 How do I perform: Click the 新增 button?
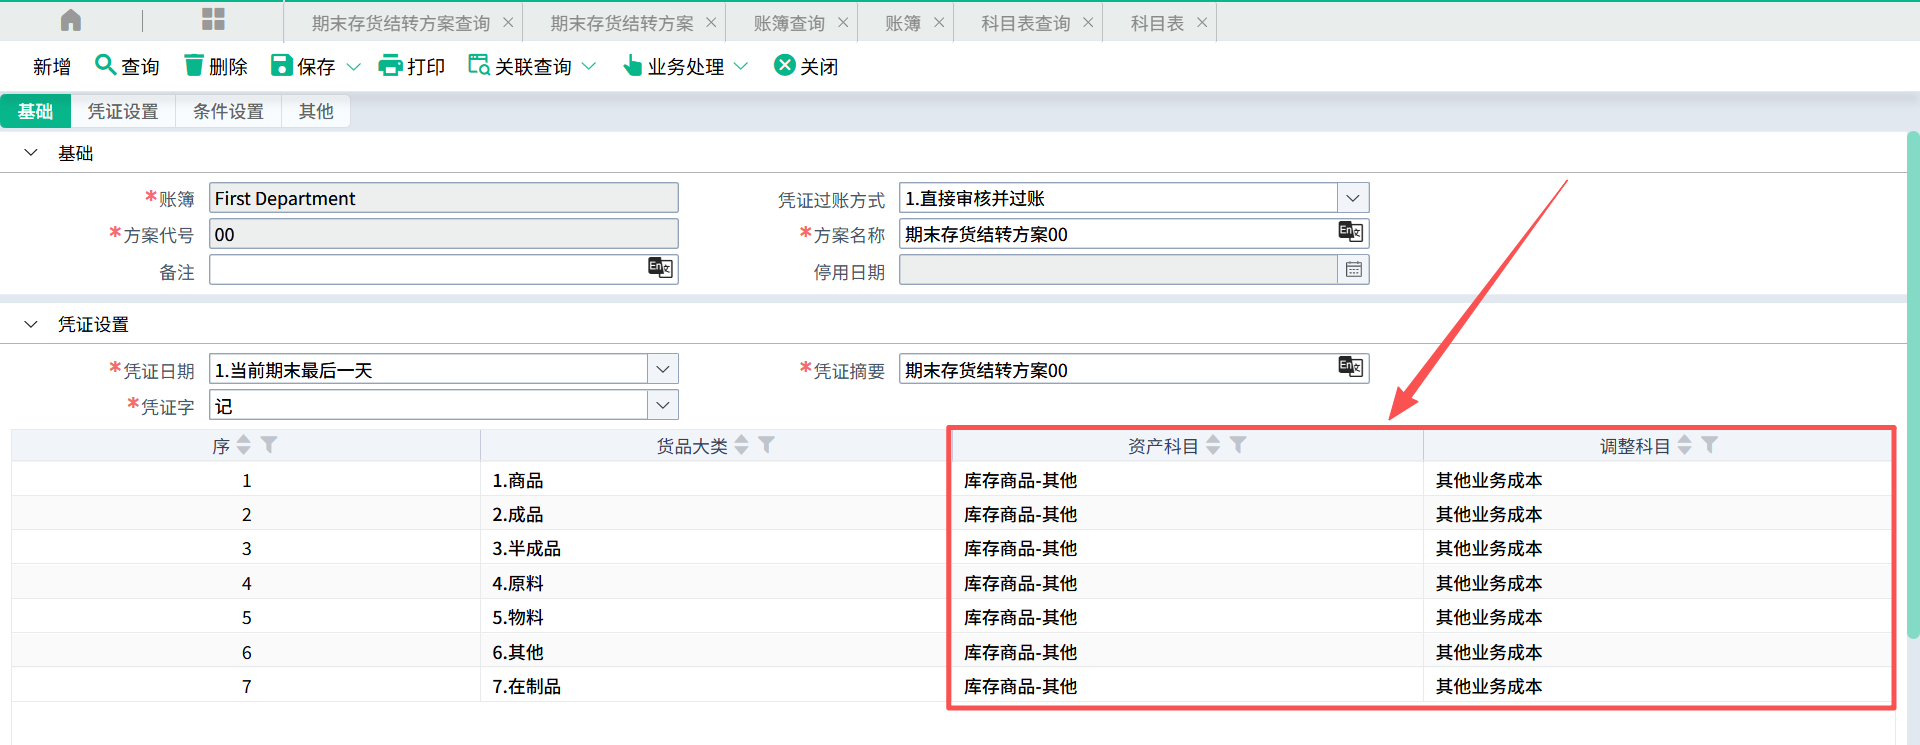point(52,67)
